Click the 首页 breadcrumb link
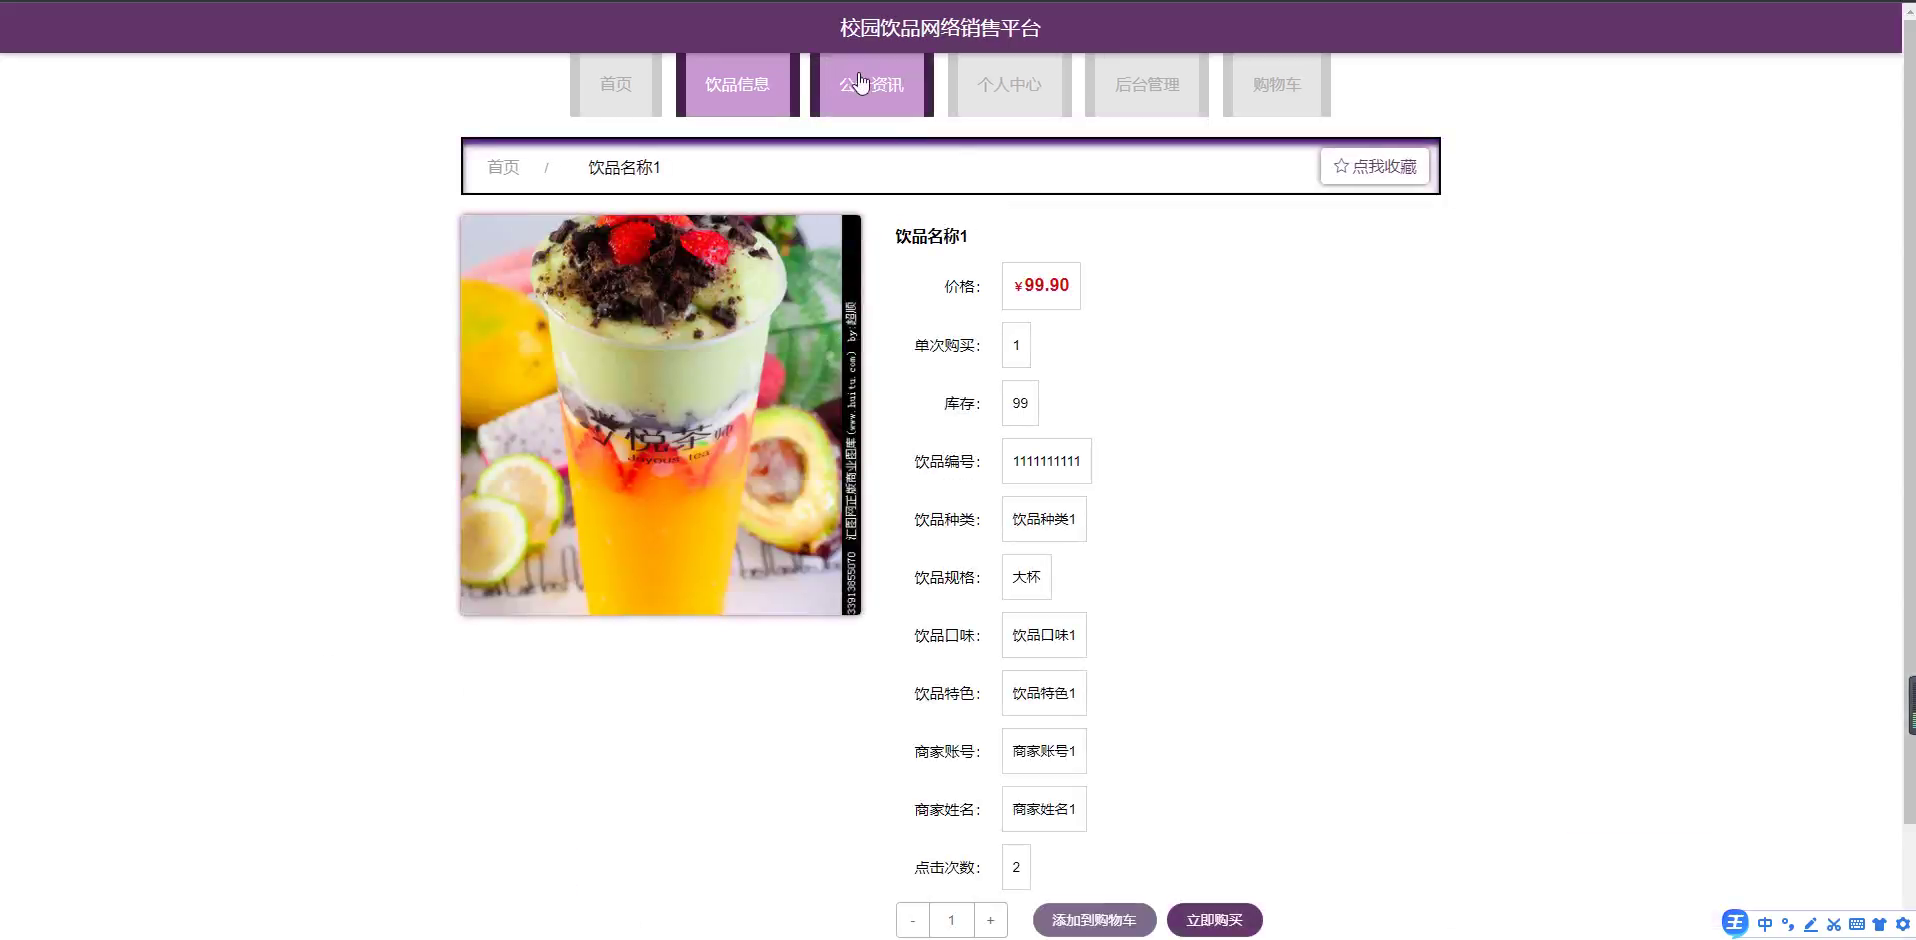Viewport: 1916px width, 940px height. [503, 167]
